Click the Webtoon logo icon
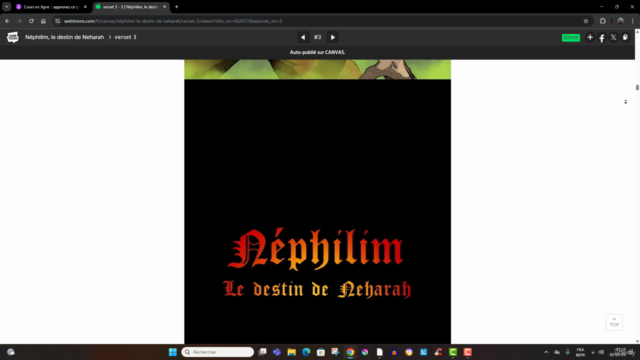 pyautogui.click(x=13, y=37)
